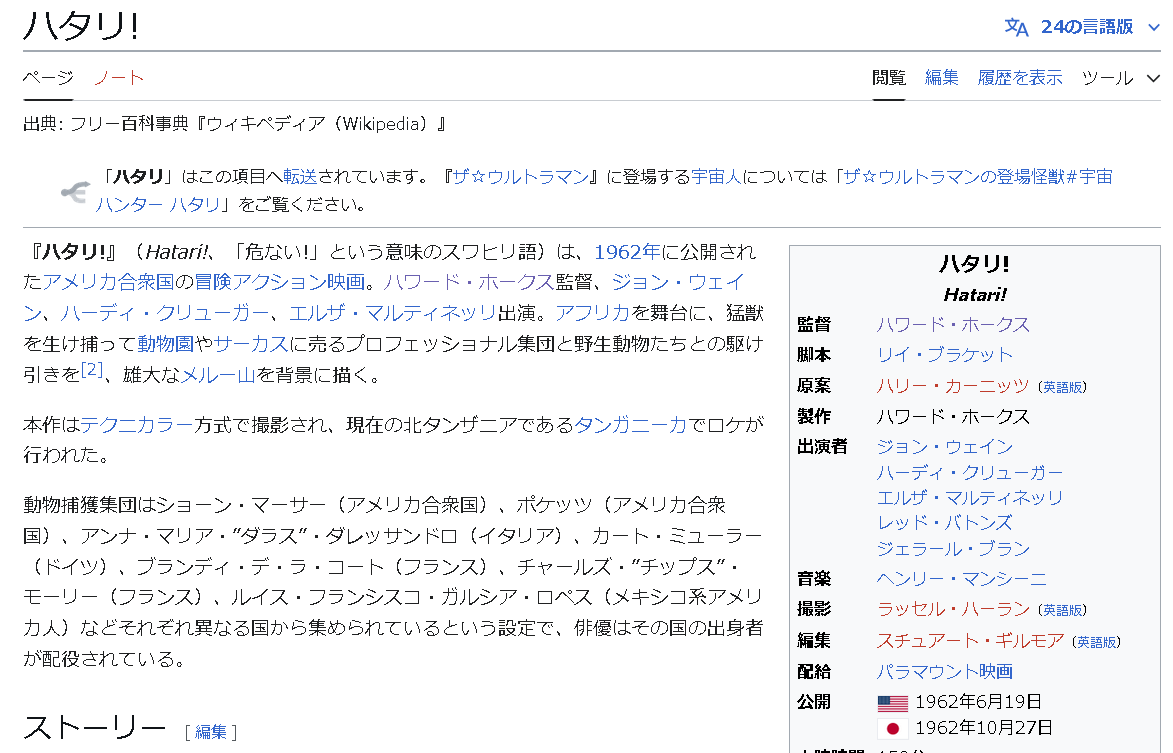1173x753 pixels.
Task: Open アメリカ合衆国 link in intro
Action: tap(108, 282)
